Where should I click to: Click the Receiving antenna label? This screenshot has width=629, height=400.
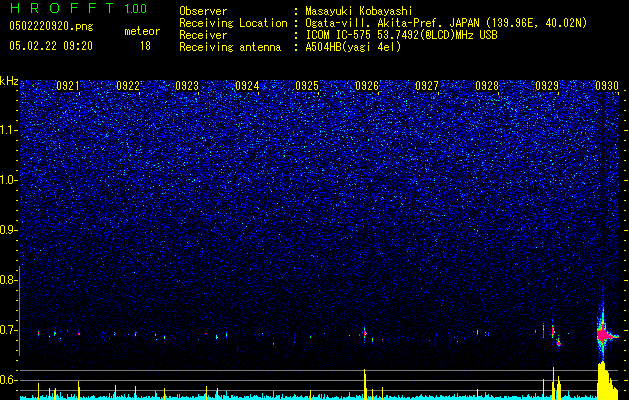pyautogui.click(x=230, y=47)
